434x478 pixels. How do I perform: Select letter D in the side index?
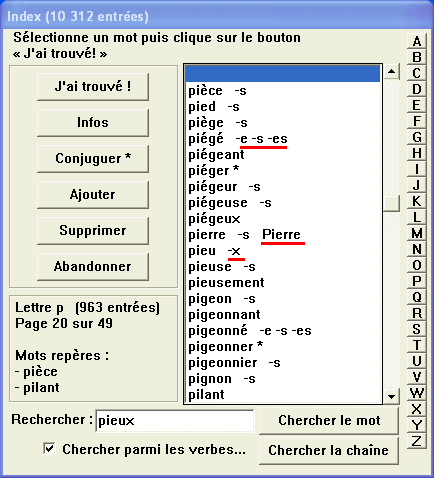coord(416,89)
